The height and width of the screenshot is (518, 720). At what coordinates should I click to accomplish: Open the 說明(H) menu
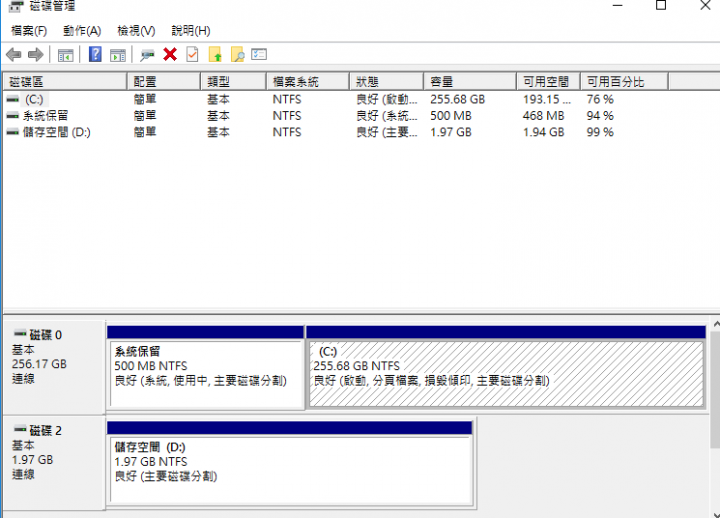191,31
